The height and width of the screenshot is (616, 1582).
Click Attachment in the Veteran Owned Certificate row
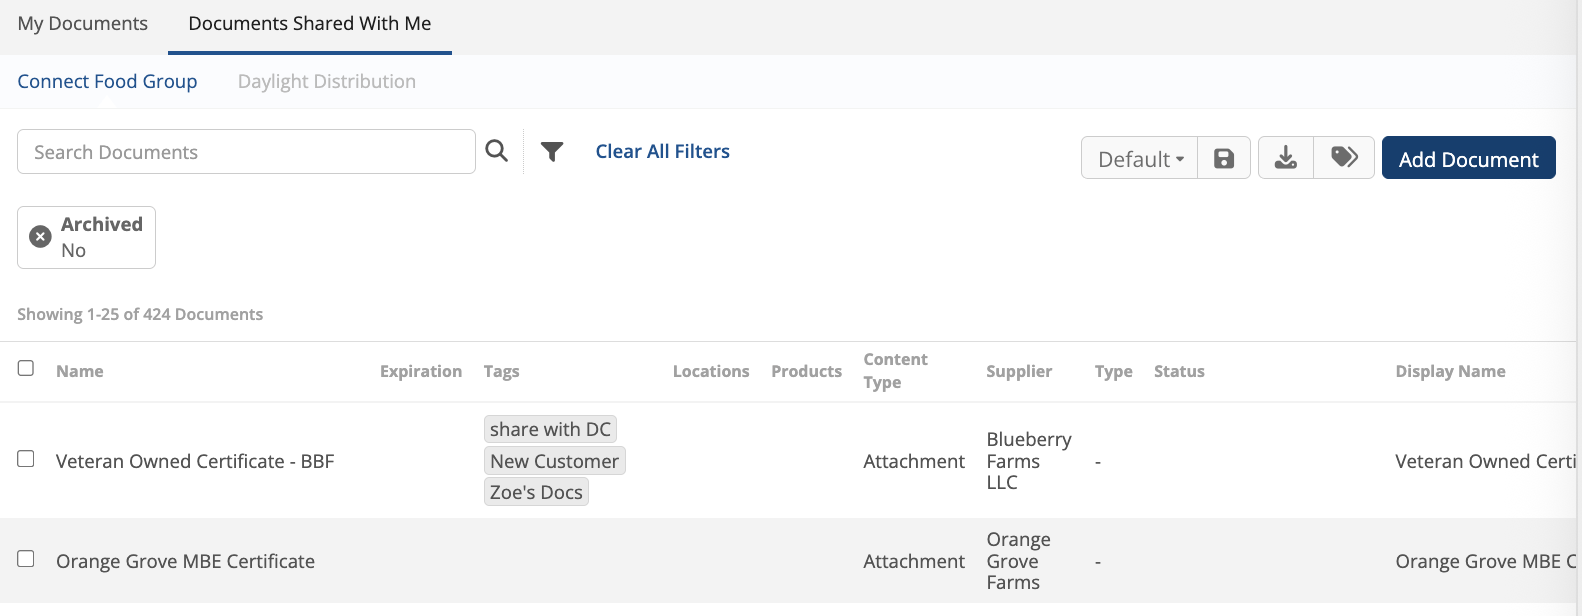914,461
